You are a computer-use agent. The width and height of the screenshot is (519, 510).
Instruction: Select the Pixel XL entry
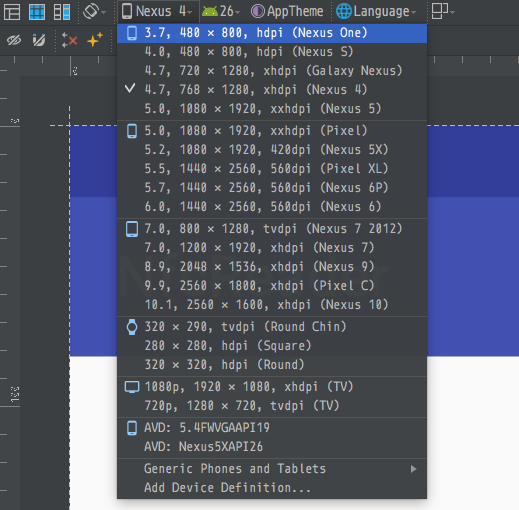coord(272,169)
